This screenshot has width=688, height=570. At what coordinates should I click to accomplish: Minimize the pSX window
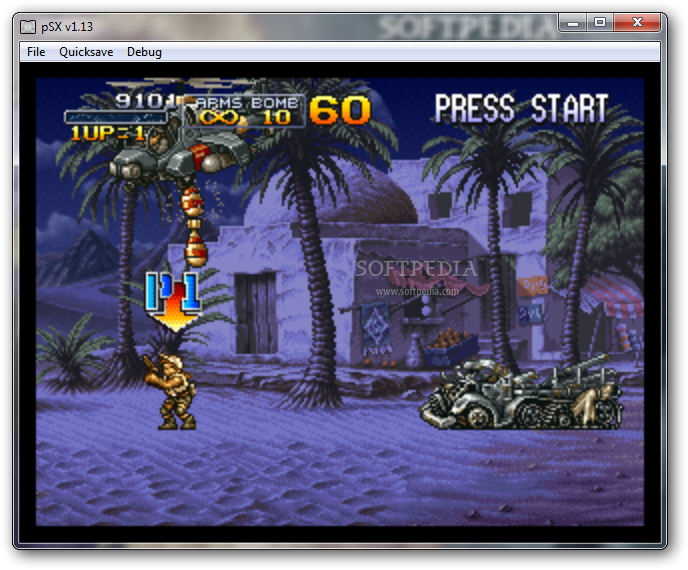point(573,23)
